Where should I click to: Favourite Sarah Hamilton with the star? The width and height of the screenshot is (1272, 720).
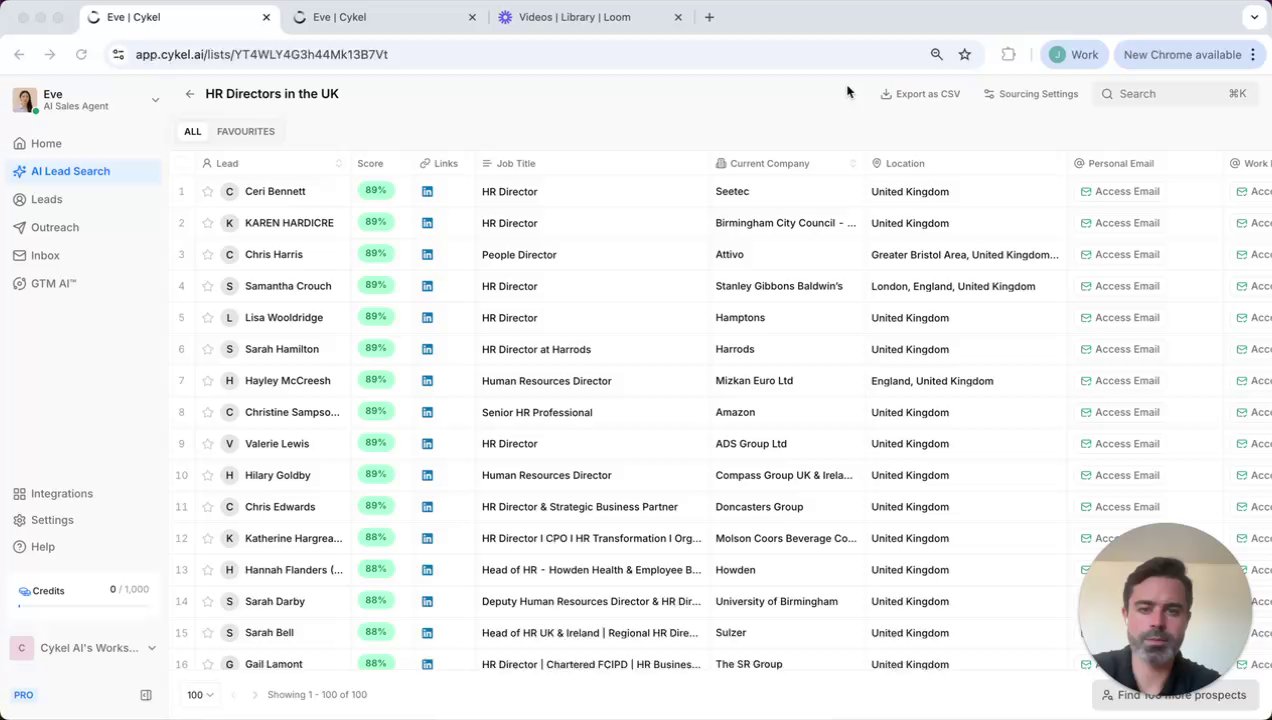tap(207, 349)
